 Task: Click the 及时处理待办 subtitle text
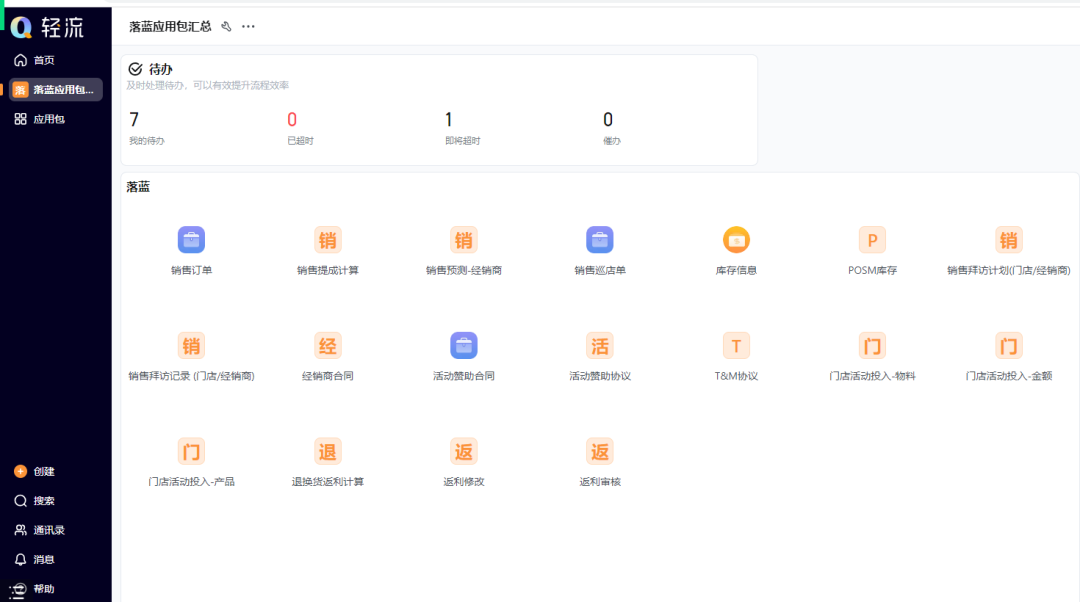click(207, 85)
